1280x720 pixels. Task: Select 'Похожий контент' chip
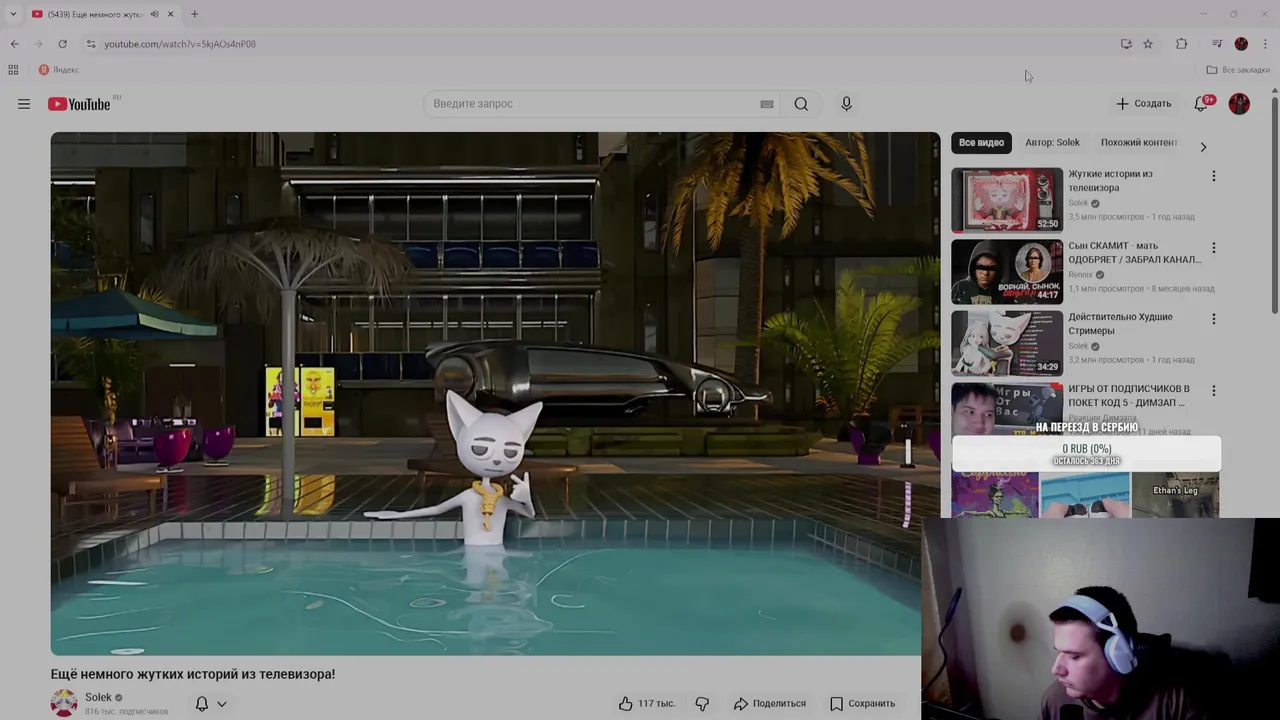(1139, 143)
